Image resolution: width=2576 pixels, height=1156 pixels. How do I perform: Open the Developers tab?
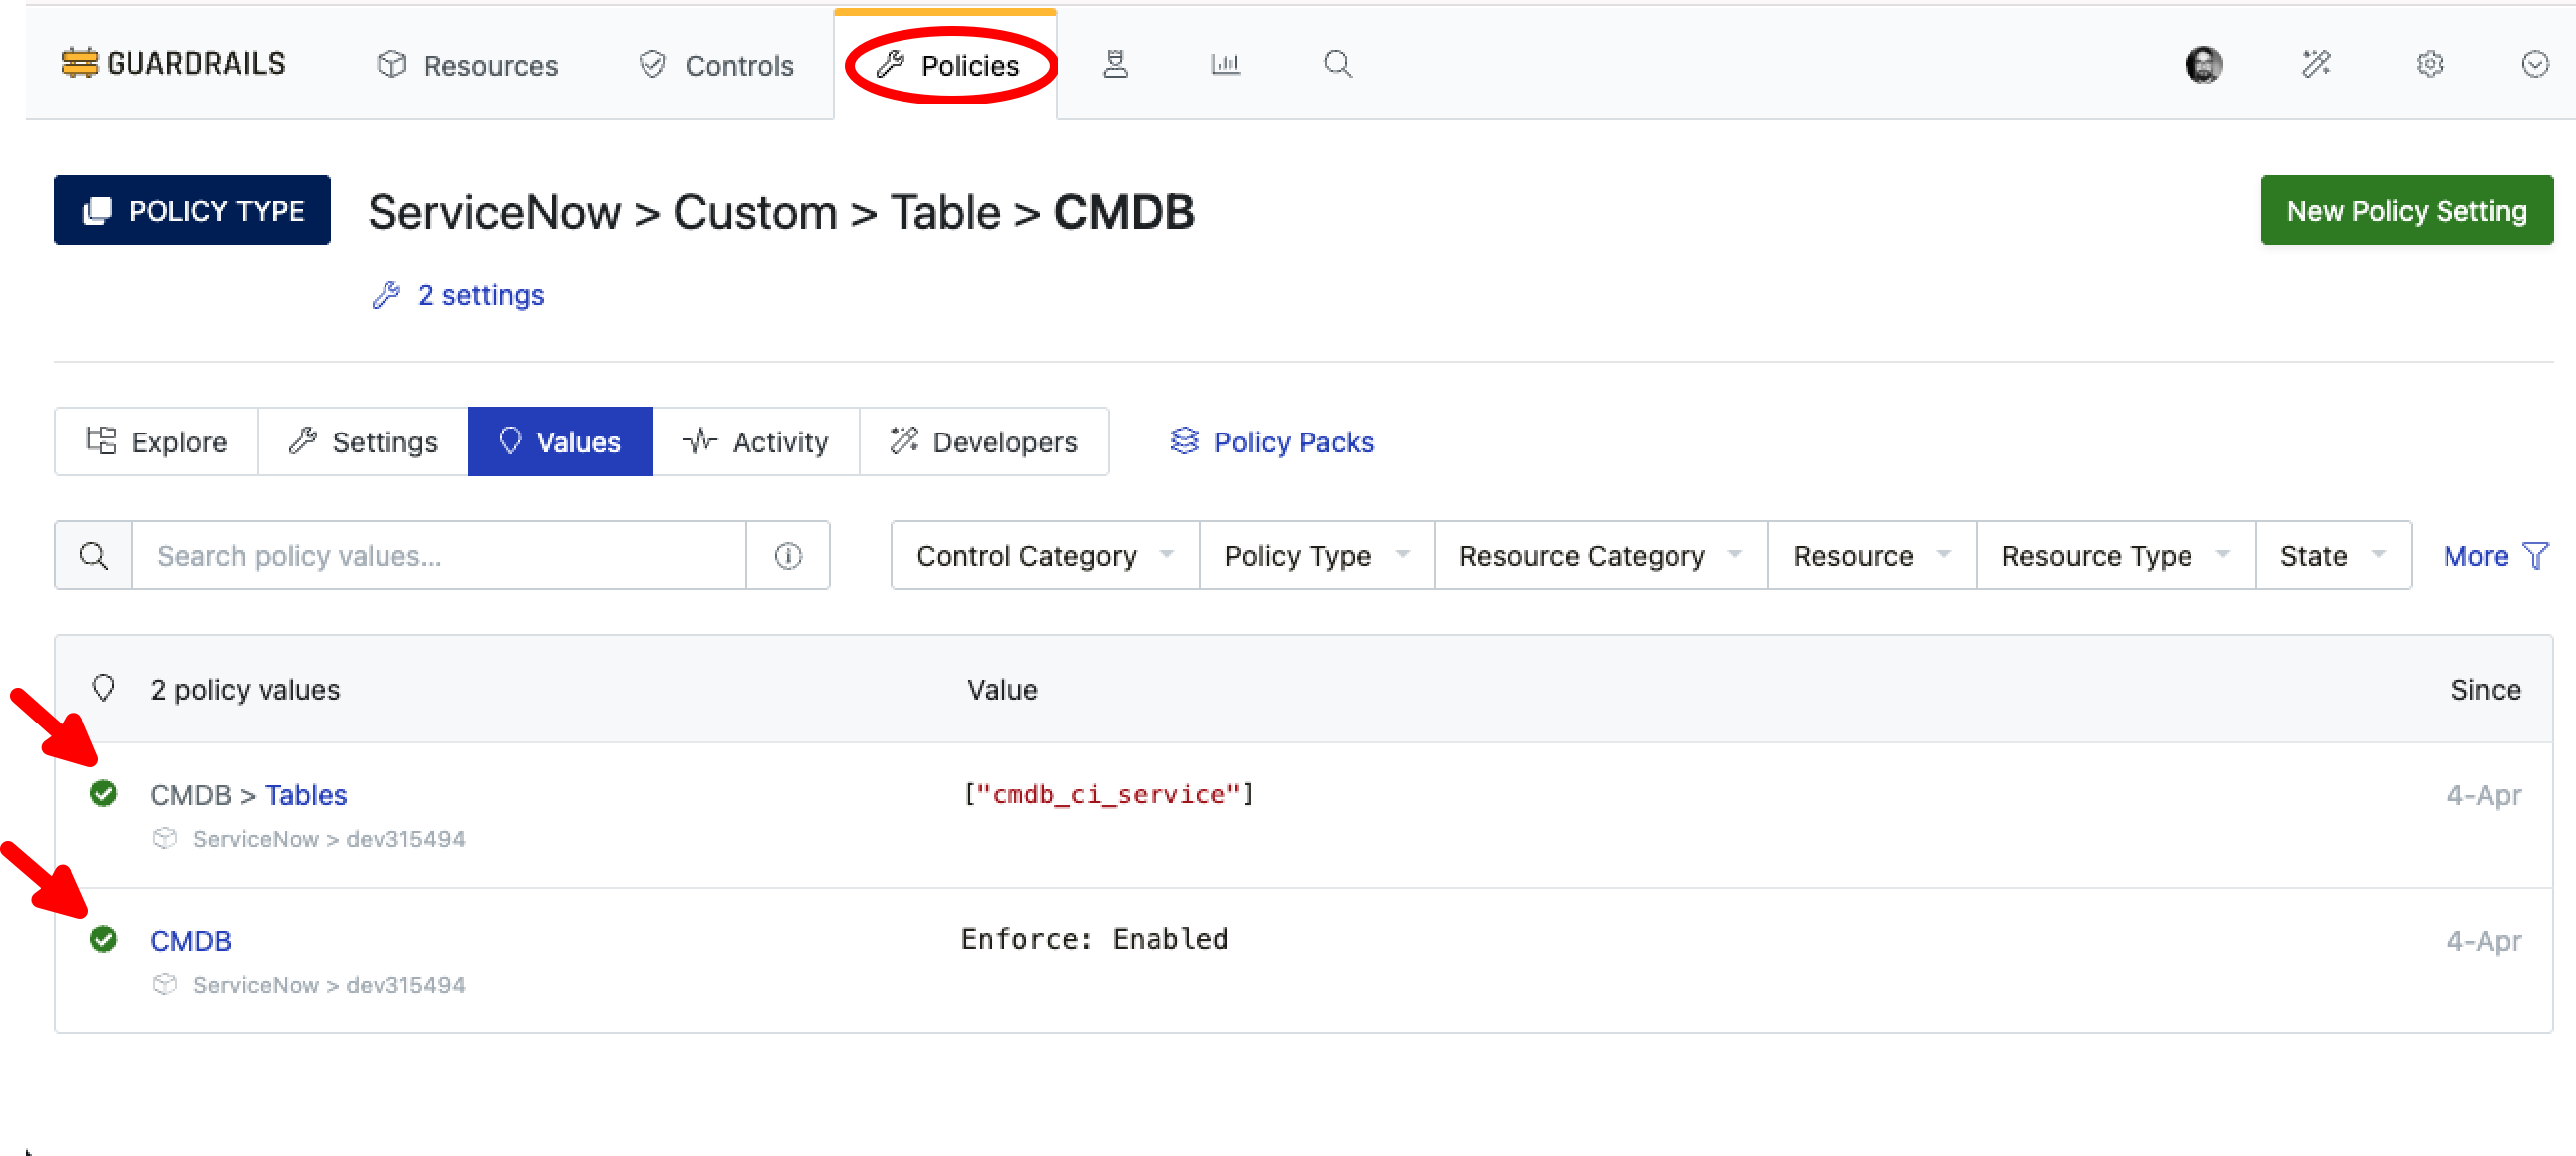[x=984, y=441]
